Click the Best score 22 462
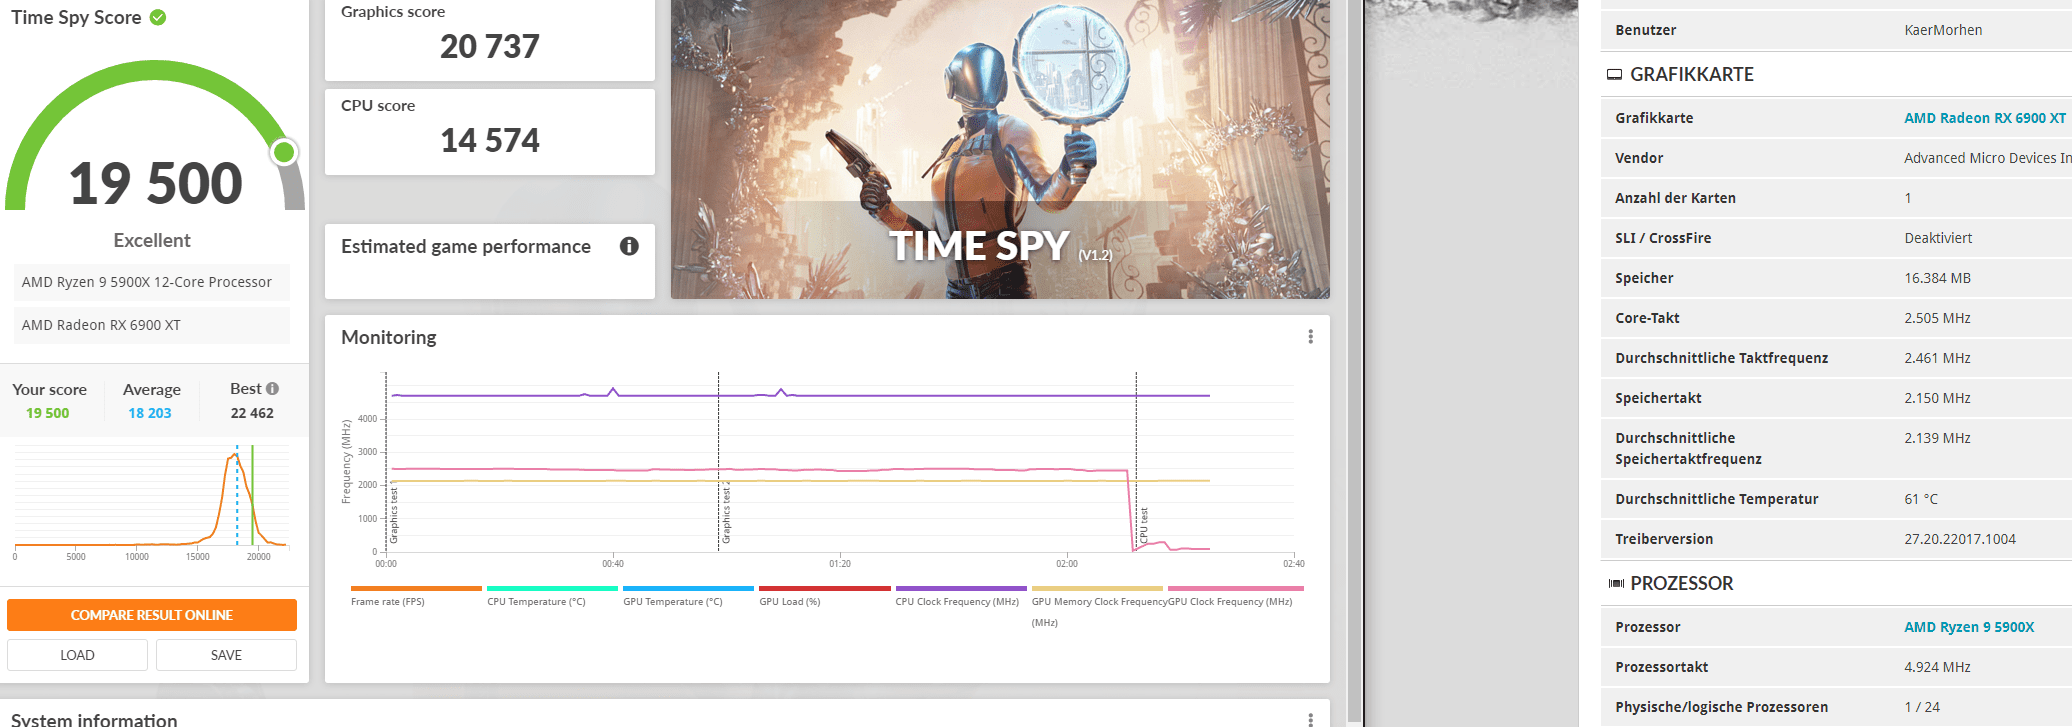 (252, 413)
